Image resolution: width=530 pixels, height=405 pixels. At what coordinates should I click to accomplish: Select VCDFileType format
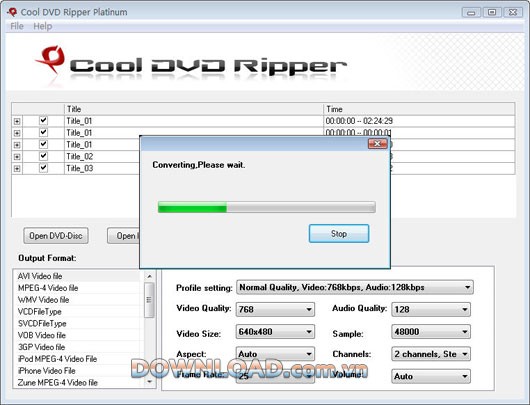coord(77,312)
